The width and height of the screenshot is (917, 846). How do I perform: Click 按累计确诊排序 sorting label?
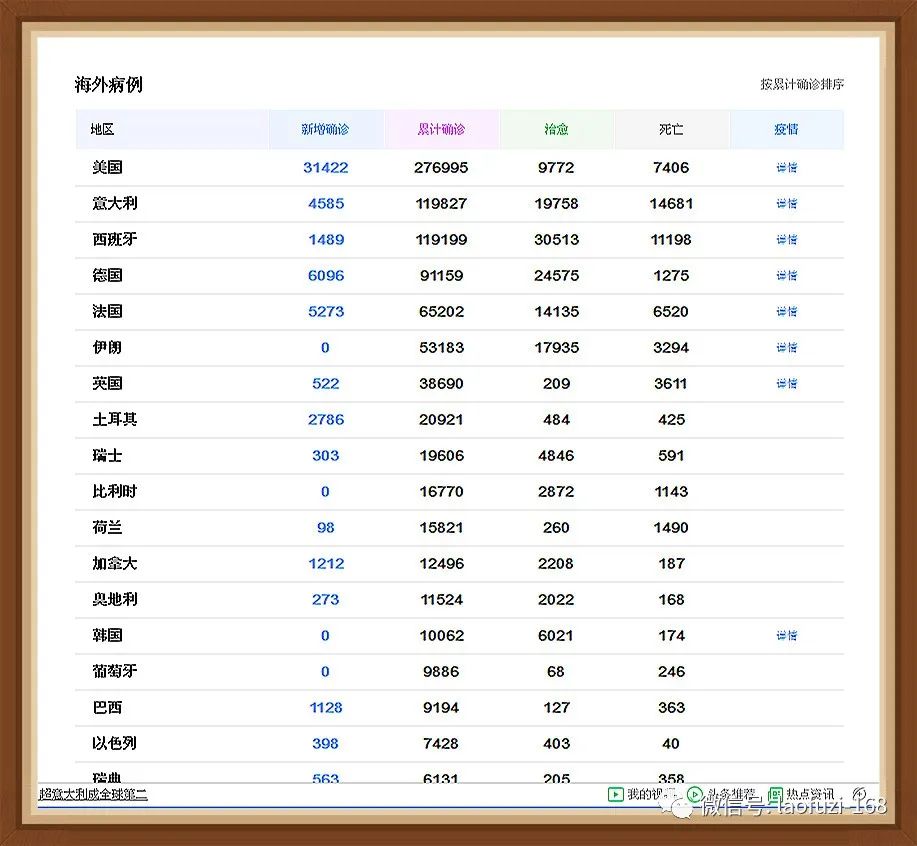(x=801, y=85)
